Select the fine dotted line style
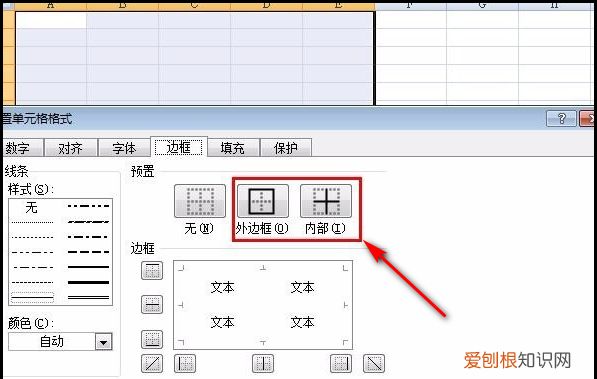The image size is (597, 379). 32,222
